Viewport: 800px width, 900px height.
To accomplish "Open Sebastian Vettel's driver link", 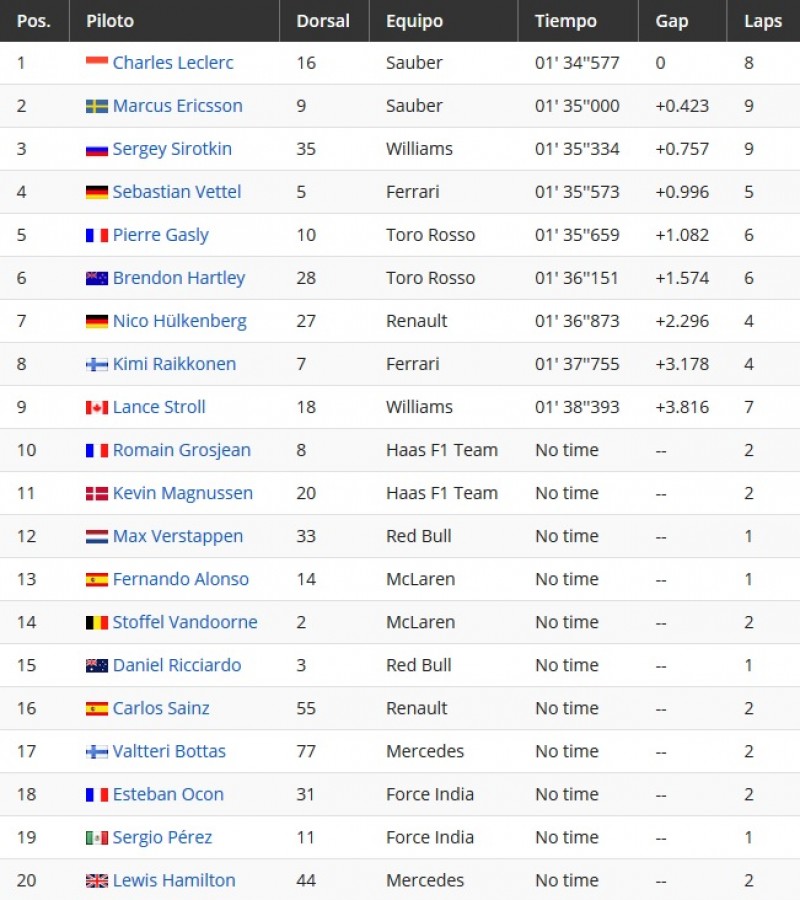I will point(177,192).
